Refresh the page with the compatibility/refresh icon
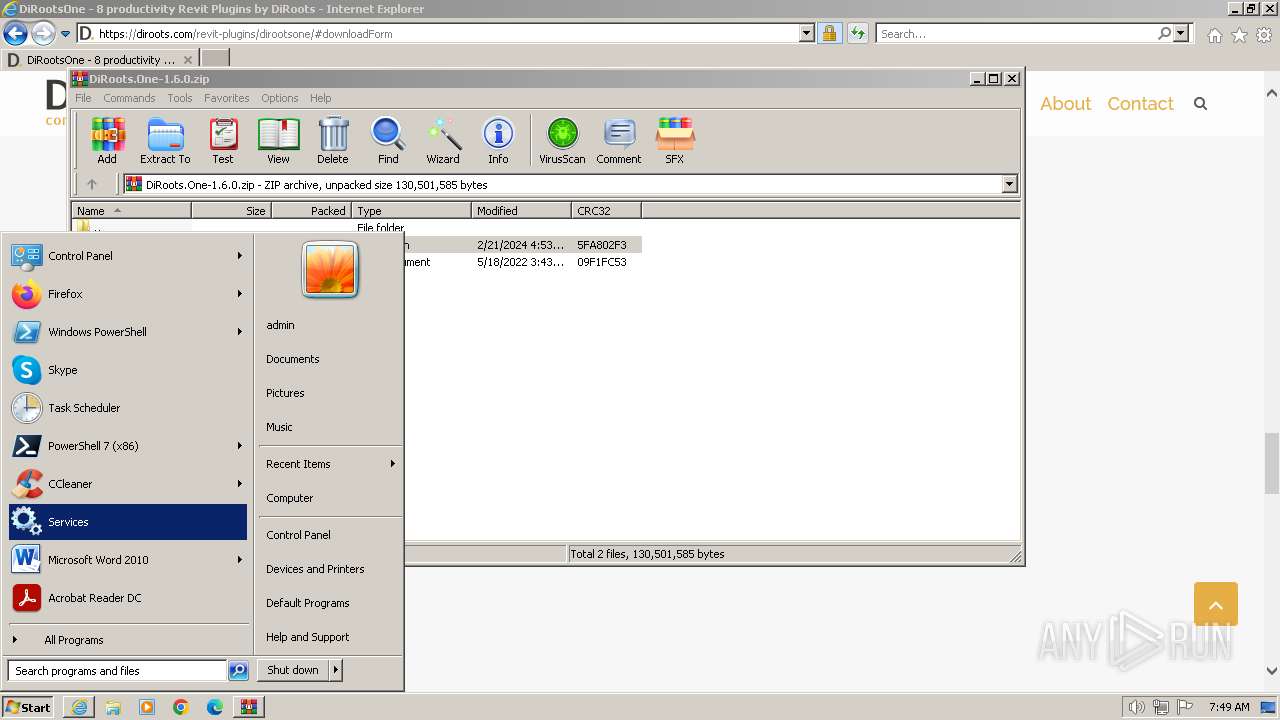Image resolution: width=1280 pixels, height=720 pixels. (x=857, y=33)
